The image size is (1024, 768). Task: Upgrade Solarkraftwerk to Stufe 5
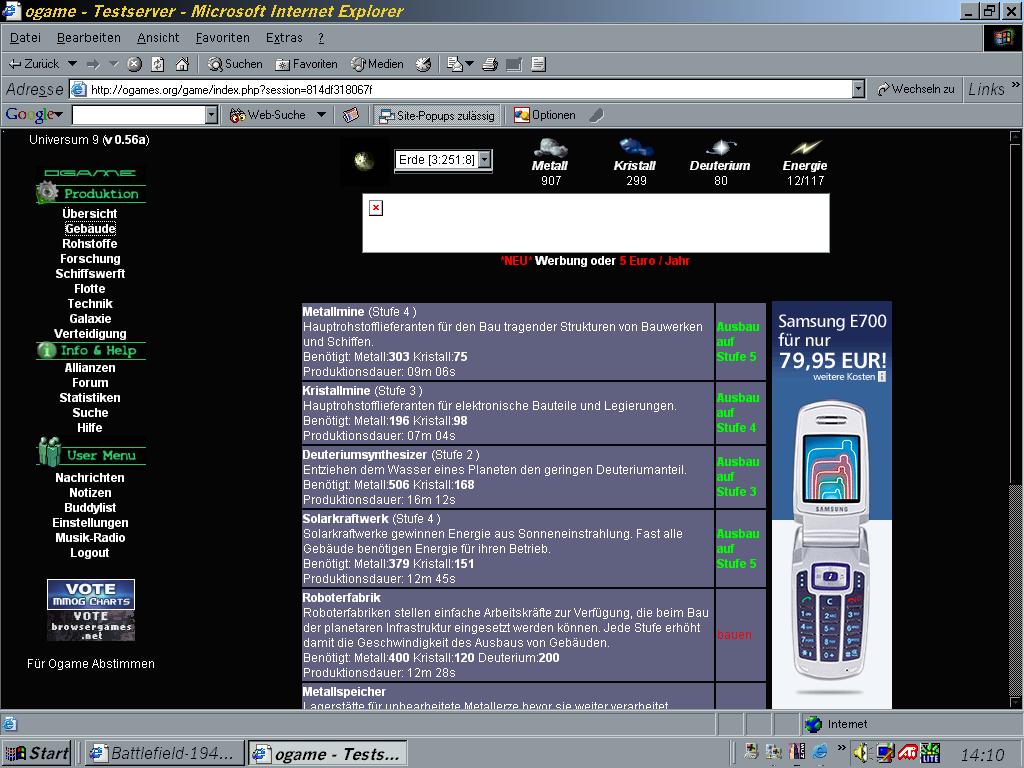click(x=738, y=549)
